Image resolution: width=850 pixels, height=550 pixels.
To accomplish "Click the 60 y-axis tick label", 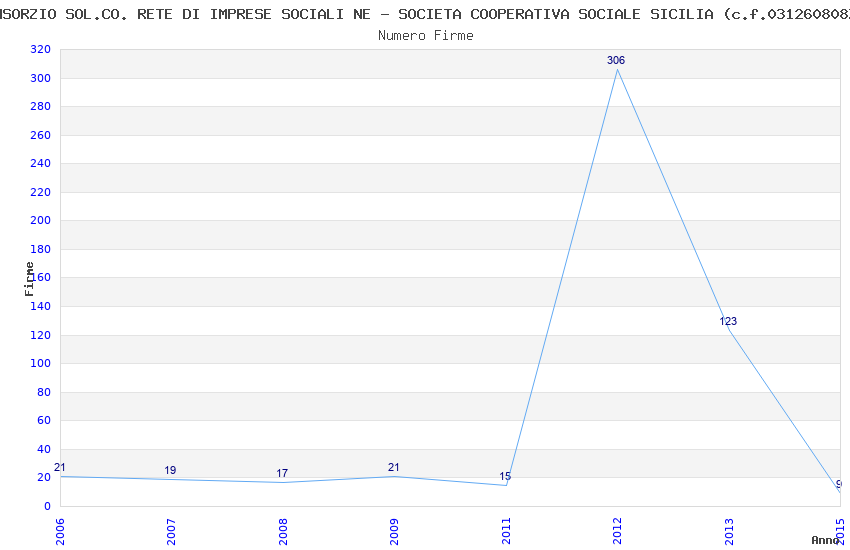I will pyautogui.click(x=43, y=420).
